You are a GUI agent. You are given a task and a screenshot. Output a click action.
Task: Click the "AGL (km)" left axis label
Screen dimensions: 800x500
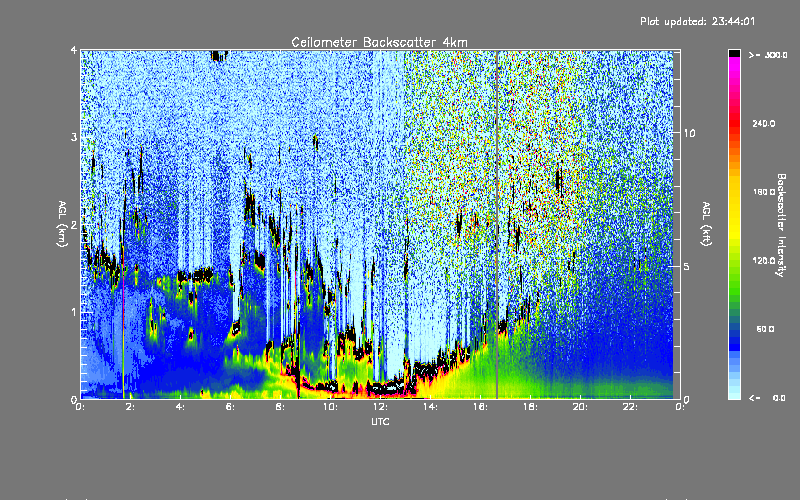tap(62, 224)
